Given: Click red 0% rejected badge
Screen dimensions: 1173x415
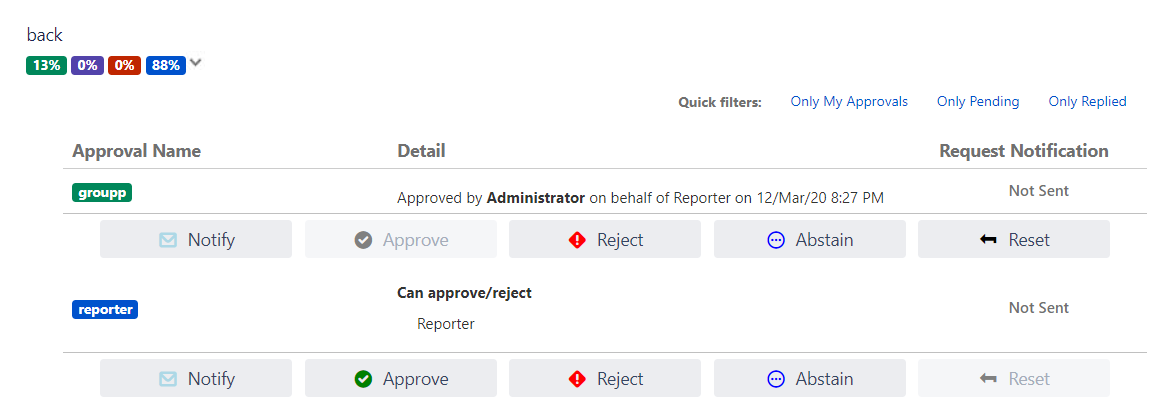Looking at the screenshot, I should pos(124,66).
